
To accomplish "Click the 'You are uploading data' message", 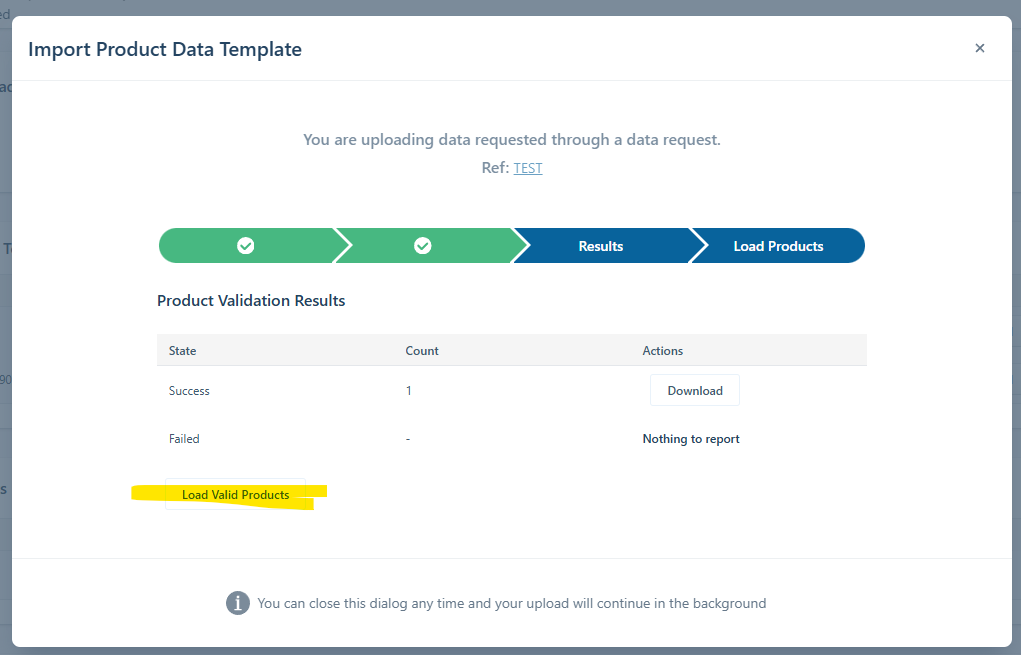I will click(511, 140).
